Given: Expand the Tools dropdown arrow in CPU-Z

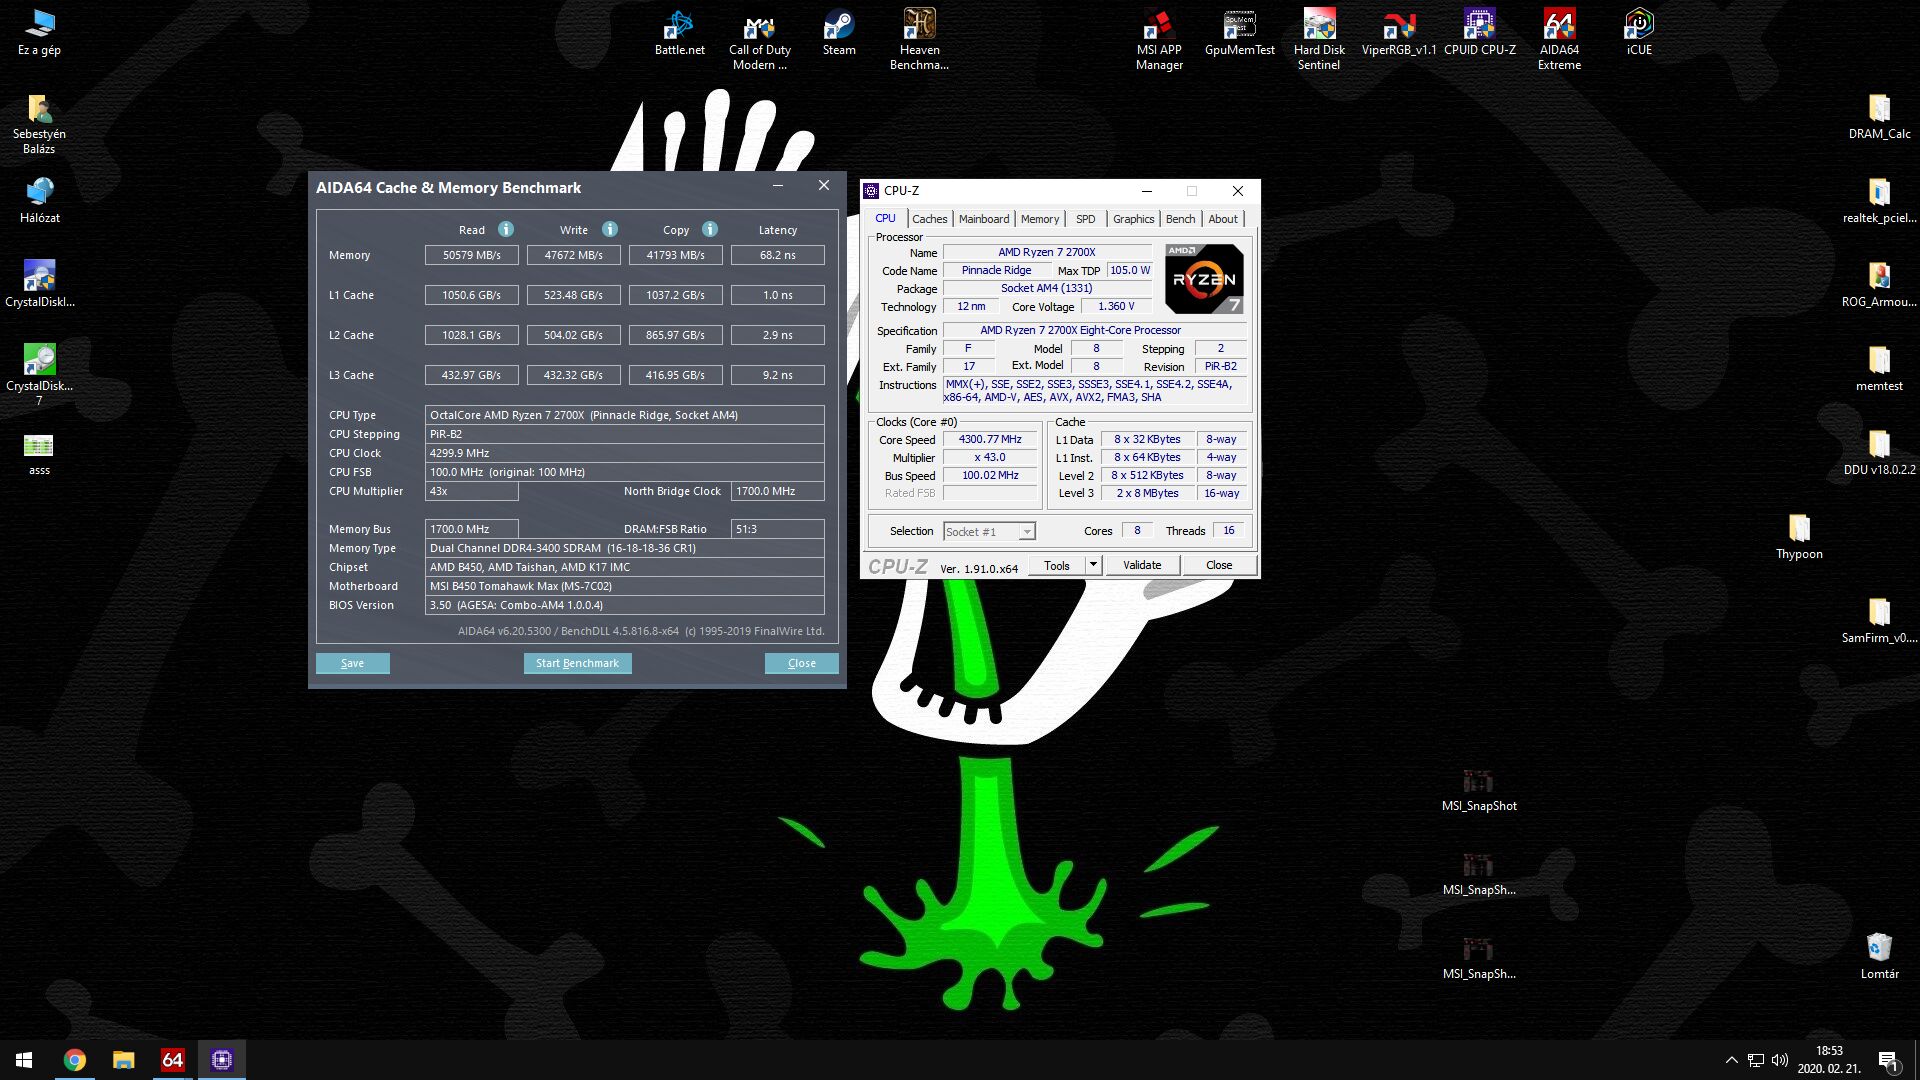Looking at the screenshot, I should point(1093,565).
